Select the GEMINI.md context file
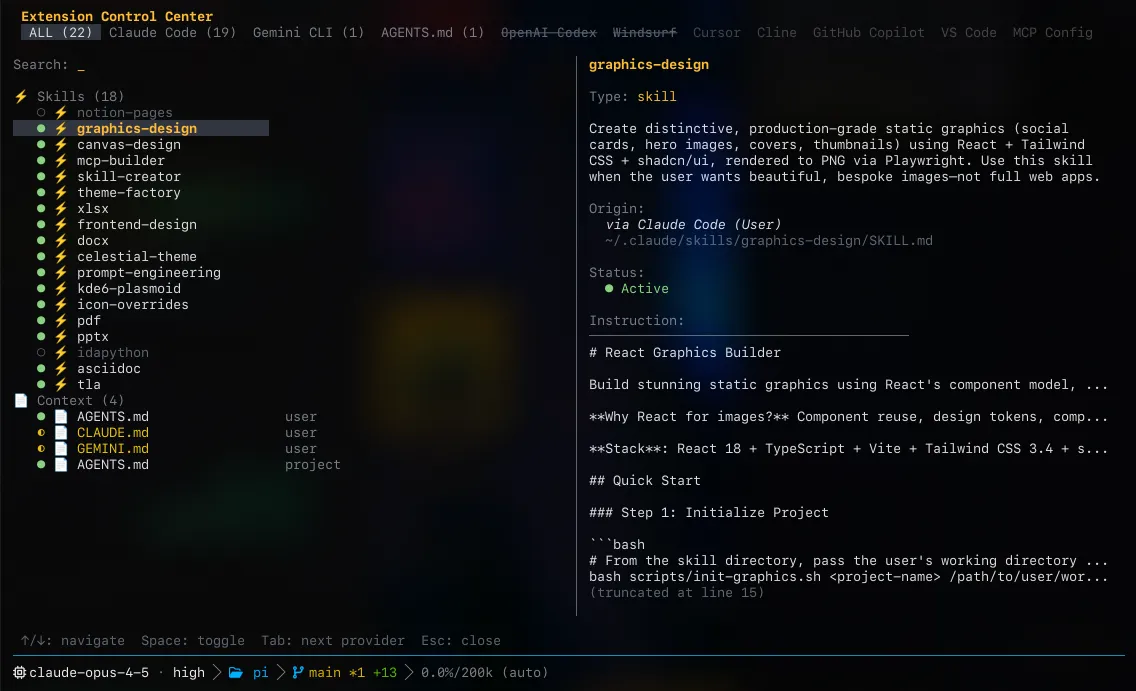This screenshot has height=691, width=1136. pyautogui.click(x=113, y=448)
